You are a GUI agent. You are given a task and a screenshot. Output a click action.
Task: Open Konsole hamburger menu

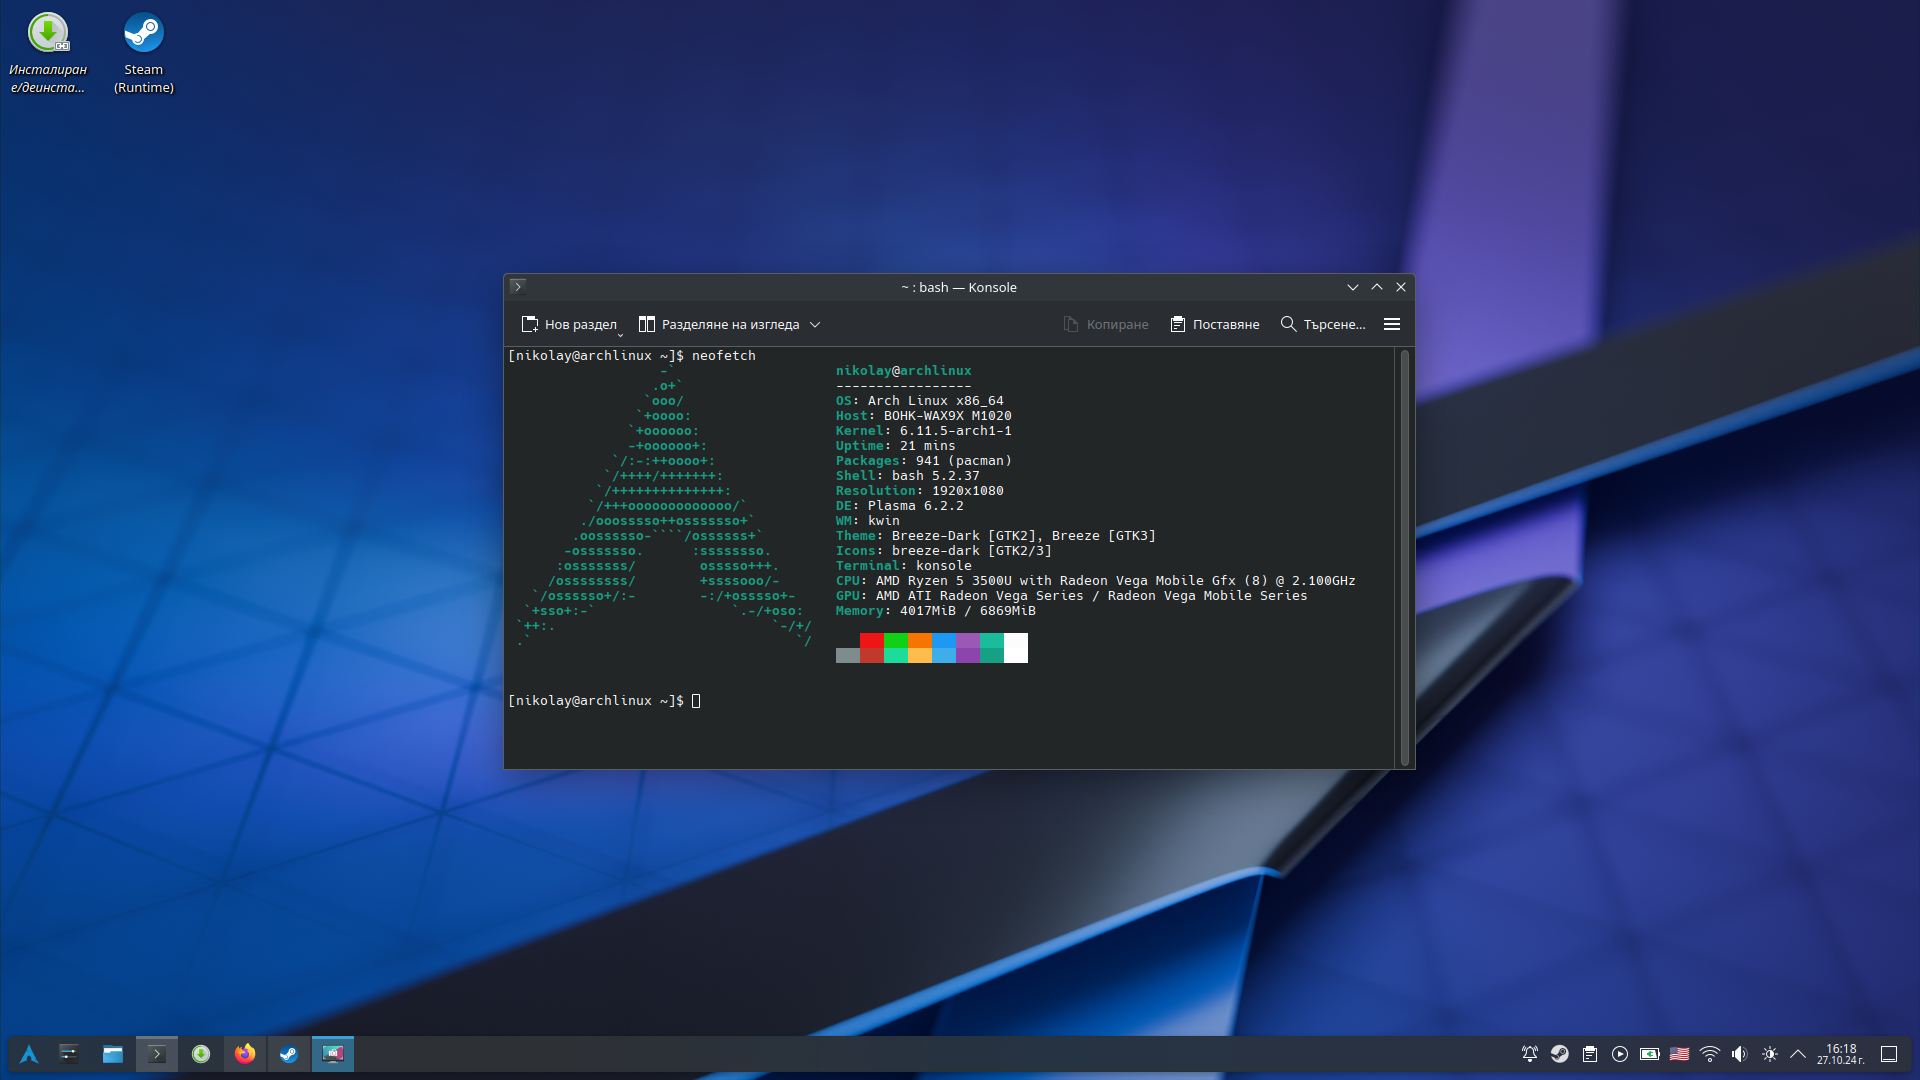click(x=1392, y=324)
